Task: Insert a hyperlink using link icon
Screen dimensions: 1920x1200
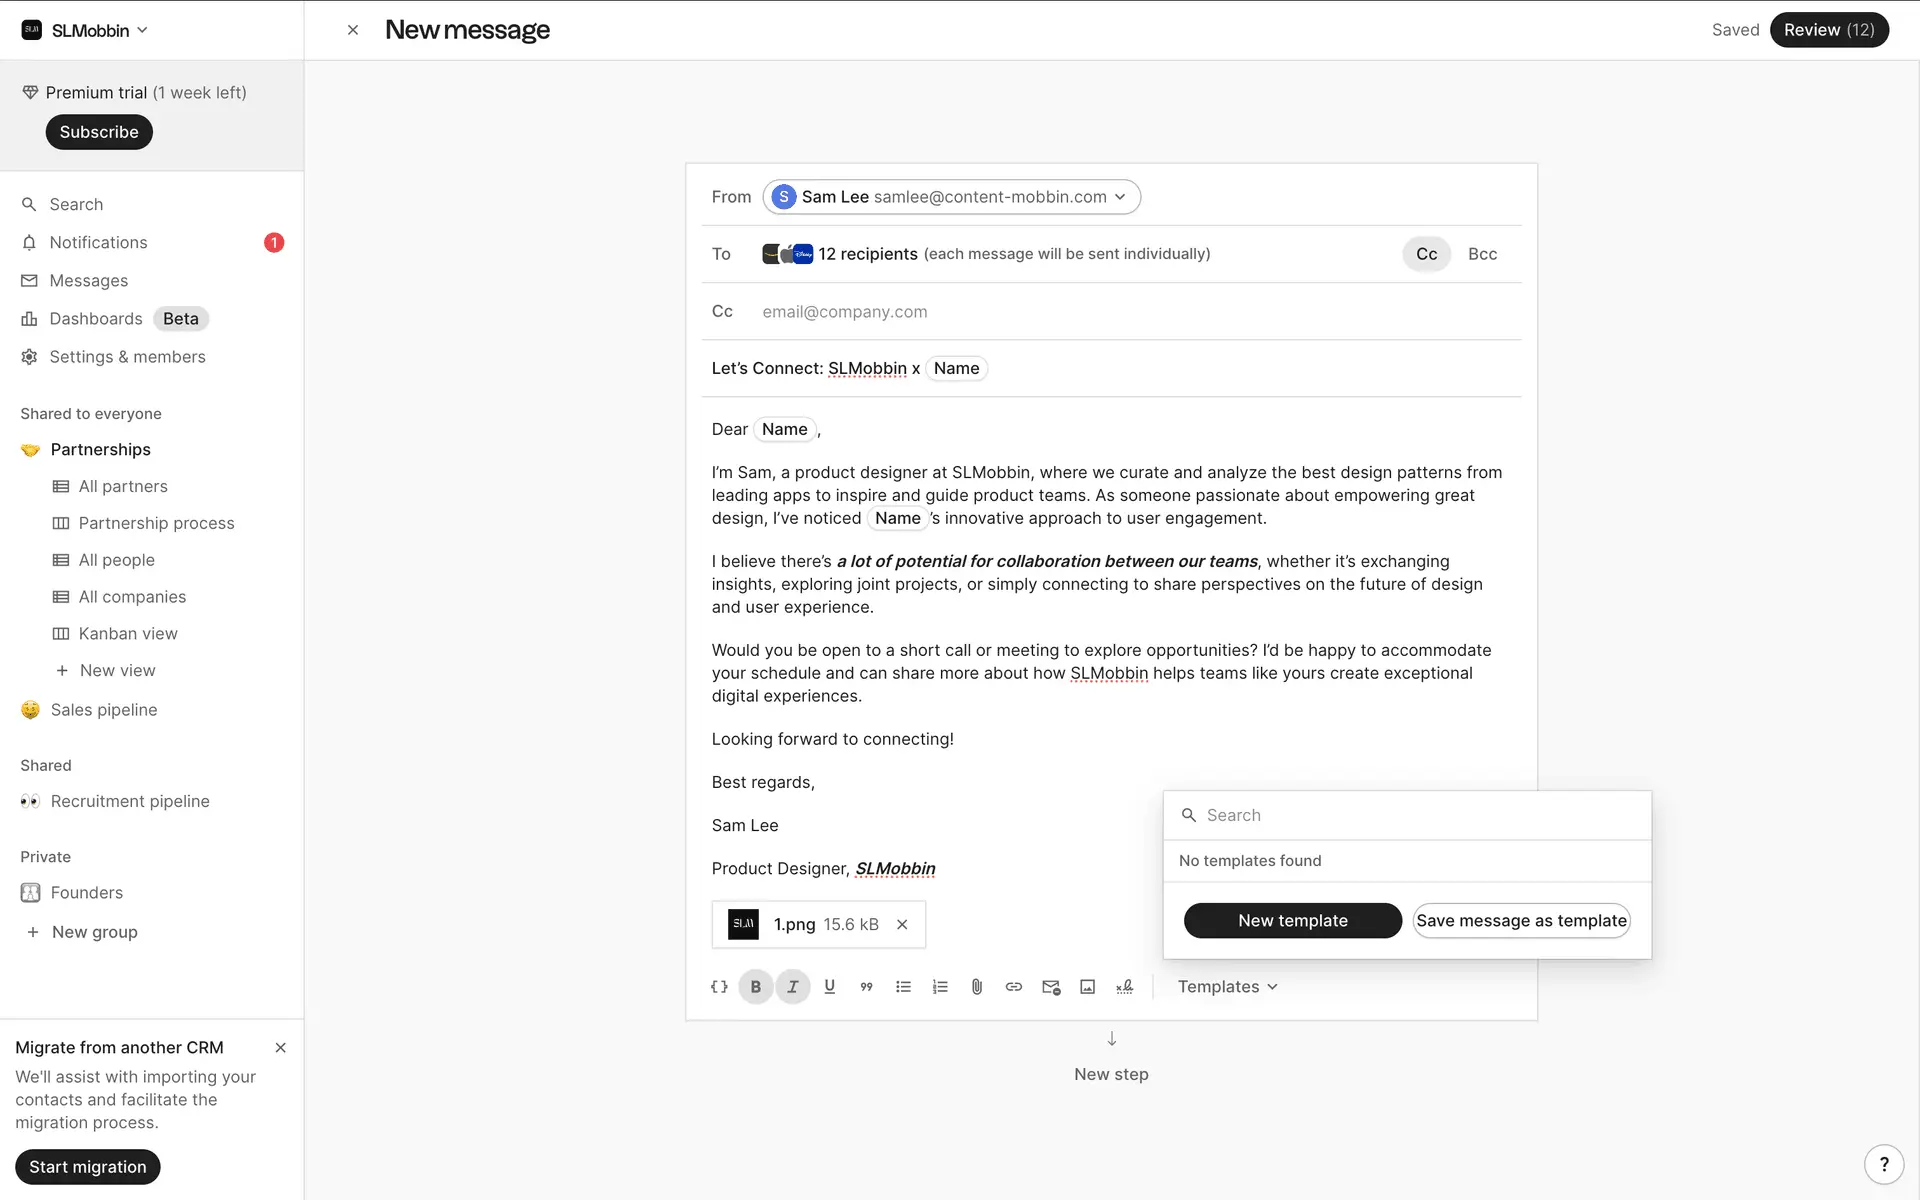Action: tap(1013, 986)
